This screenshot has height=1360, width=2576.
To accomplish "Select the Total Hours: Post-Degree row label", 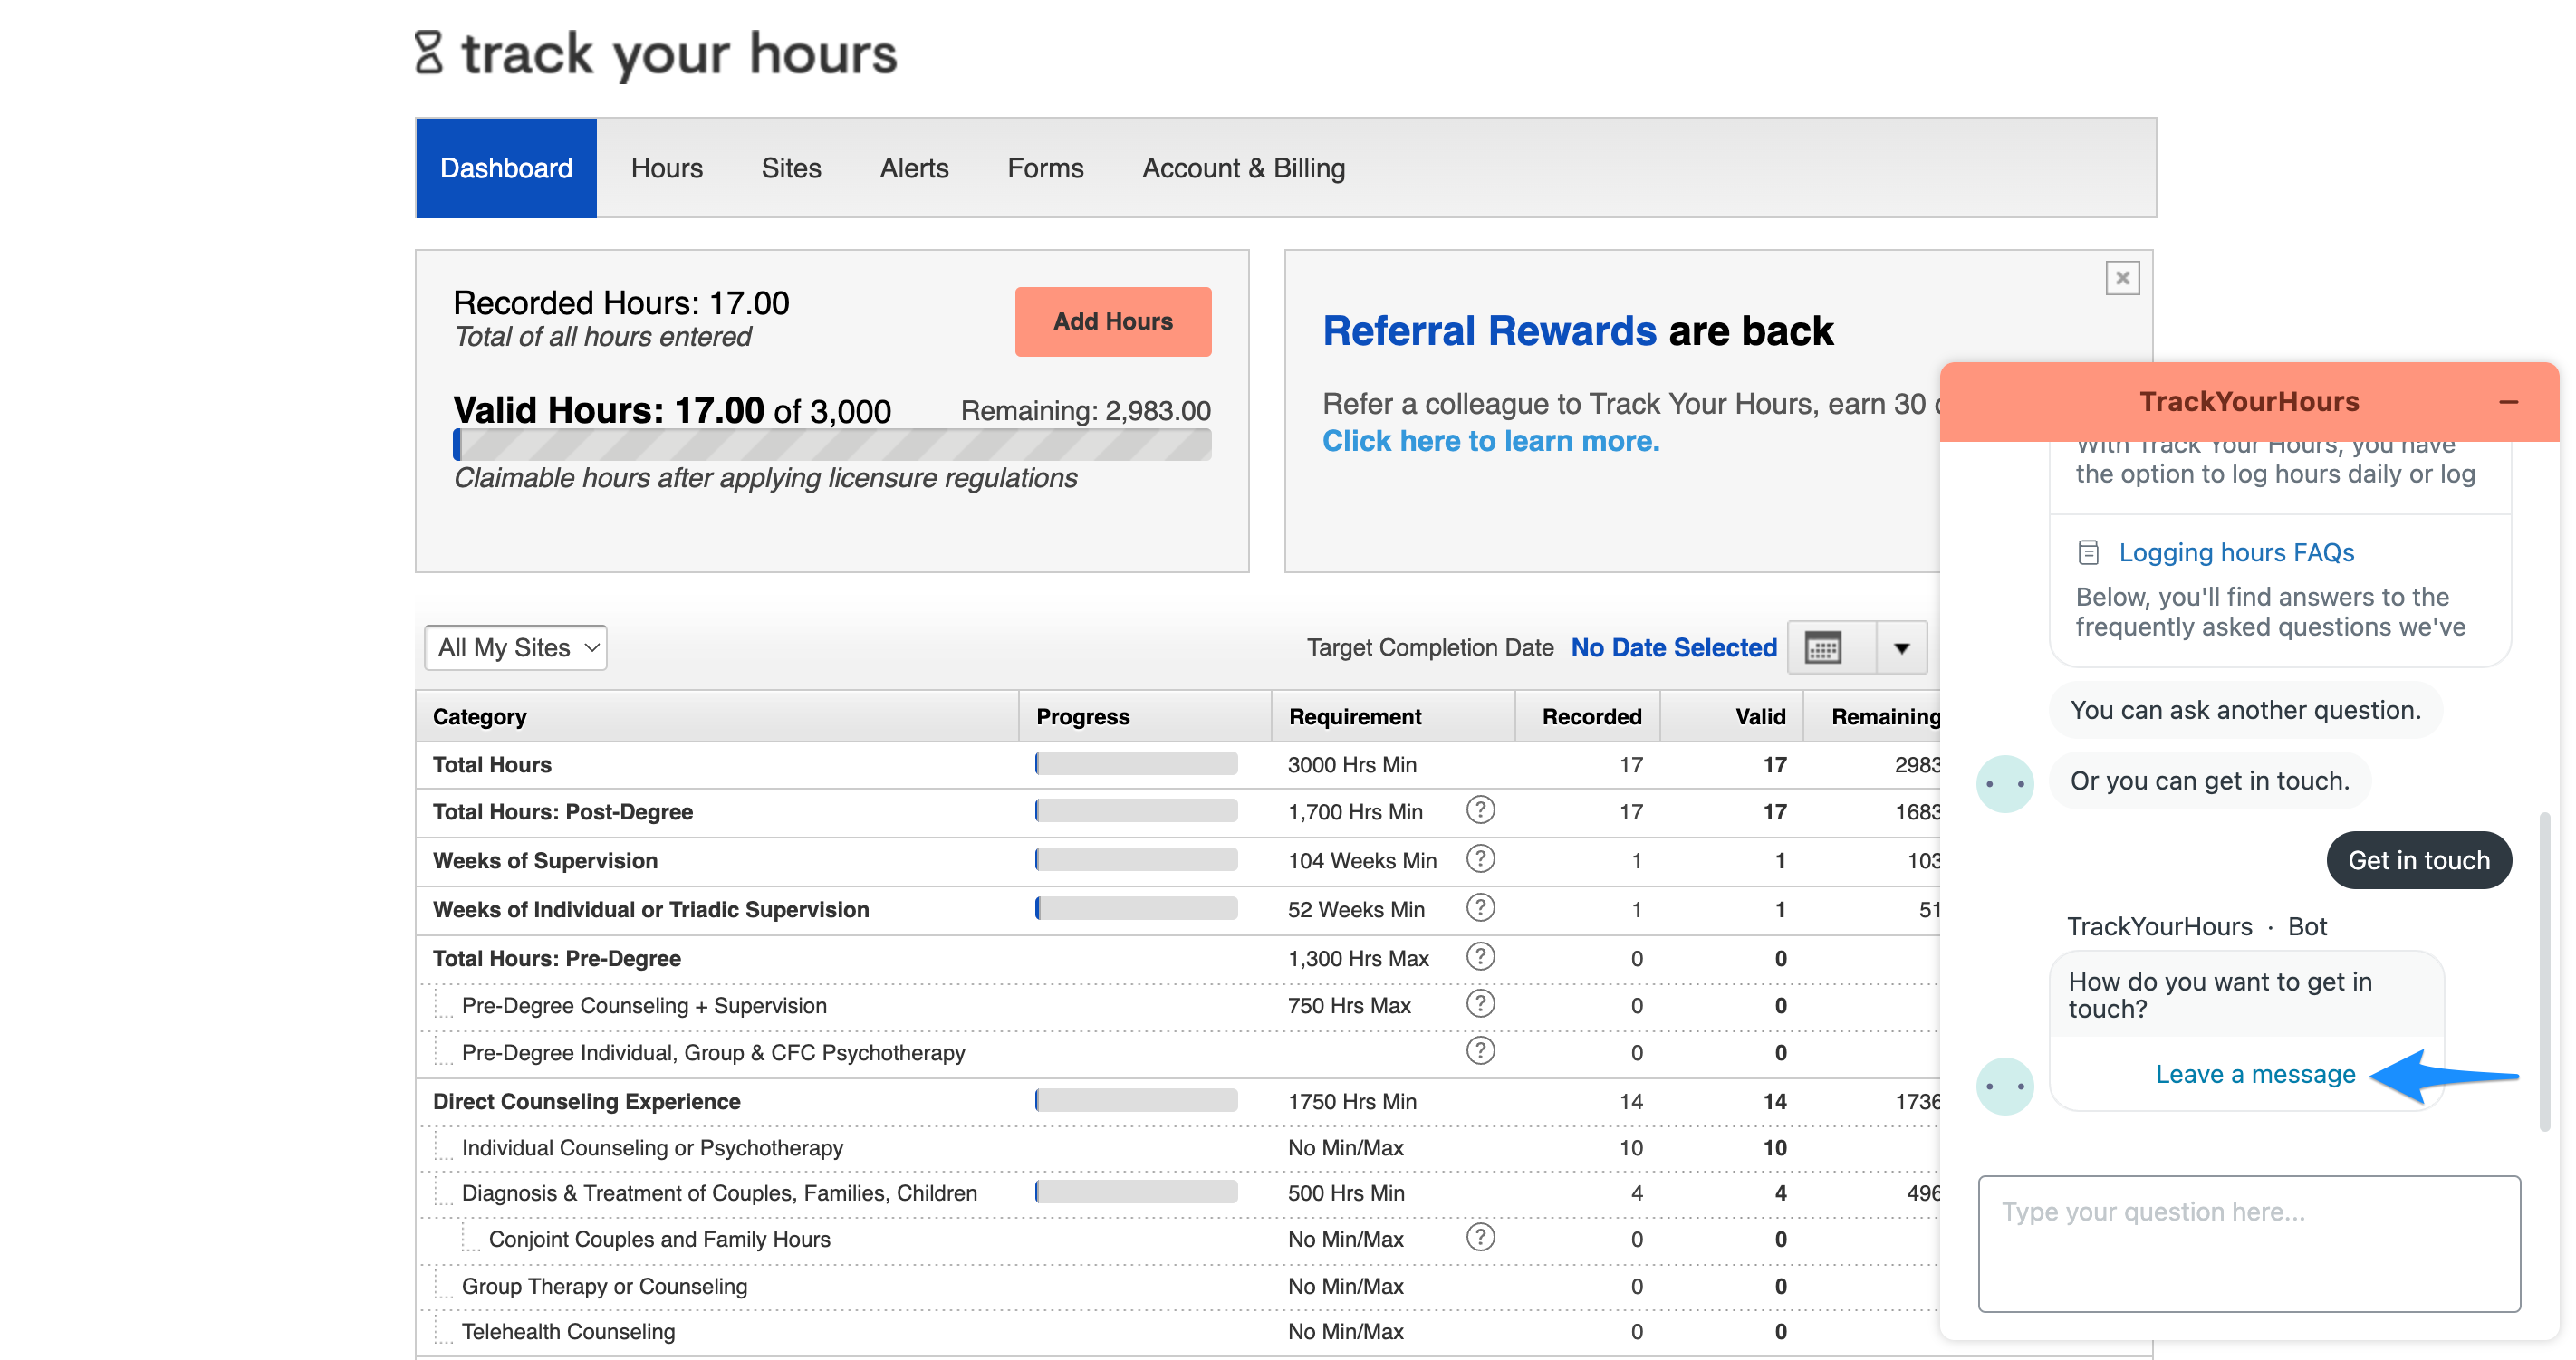I will [562, 812].
